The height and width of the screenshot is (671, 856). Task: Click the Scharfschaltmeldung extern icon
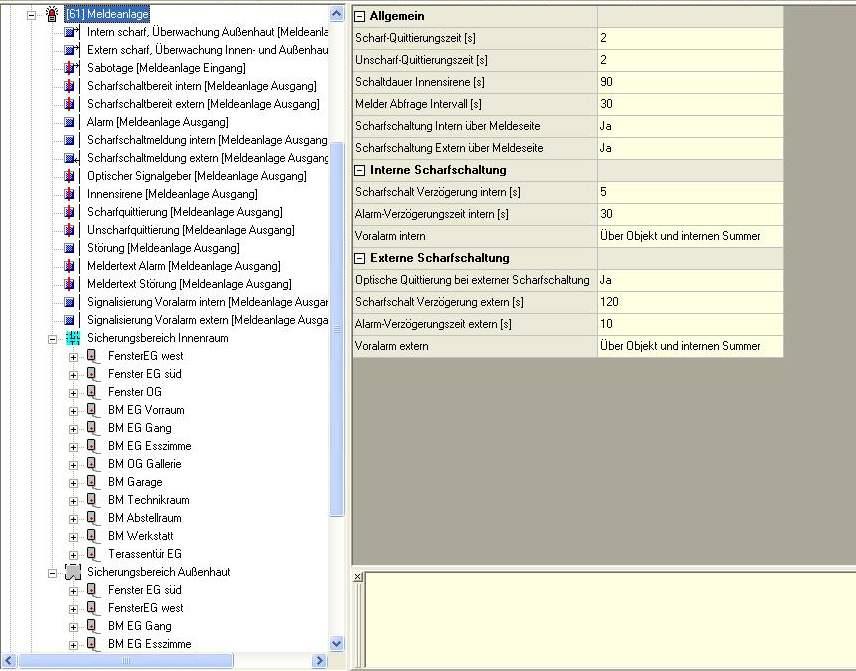click(71, 158)
